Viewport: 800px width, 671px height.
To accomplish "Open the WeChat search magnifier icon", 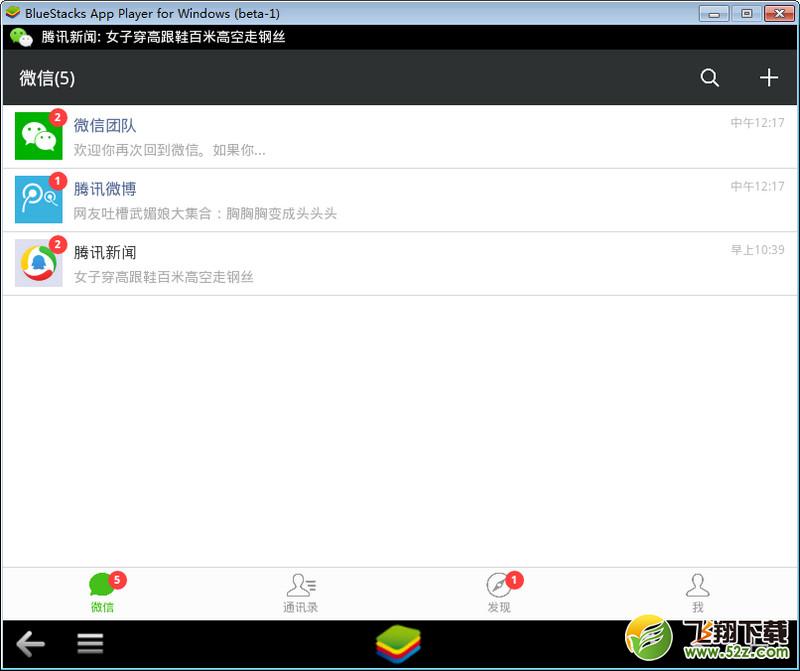I will (x=709, y=78).
